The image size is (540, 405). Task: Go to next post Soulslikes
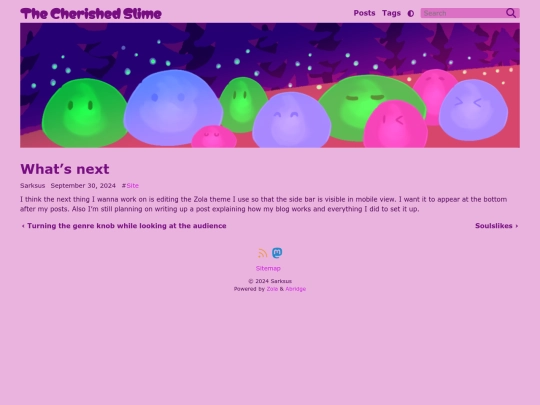tap(496, 226)
